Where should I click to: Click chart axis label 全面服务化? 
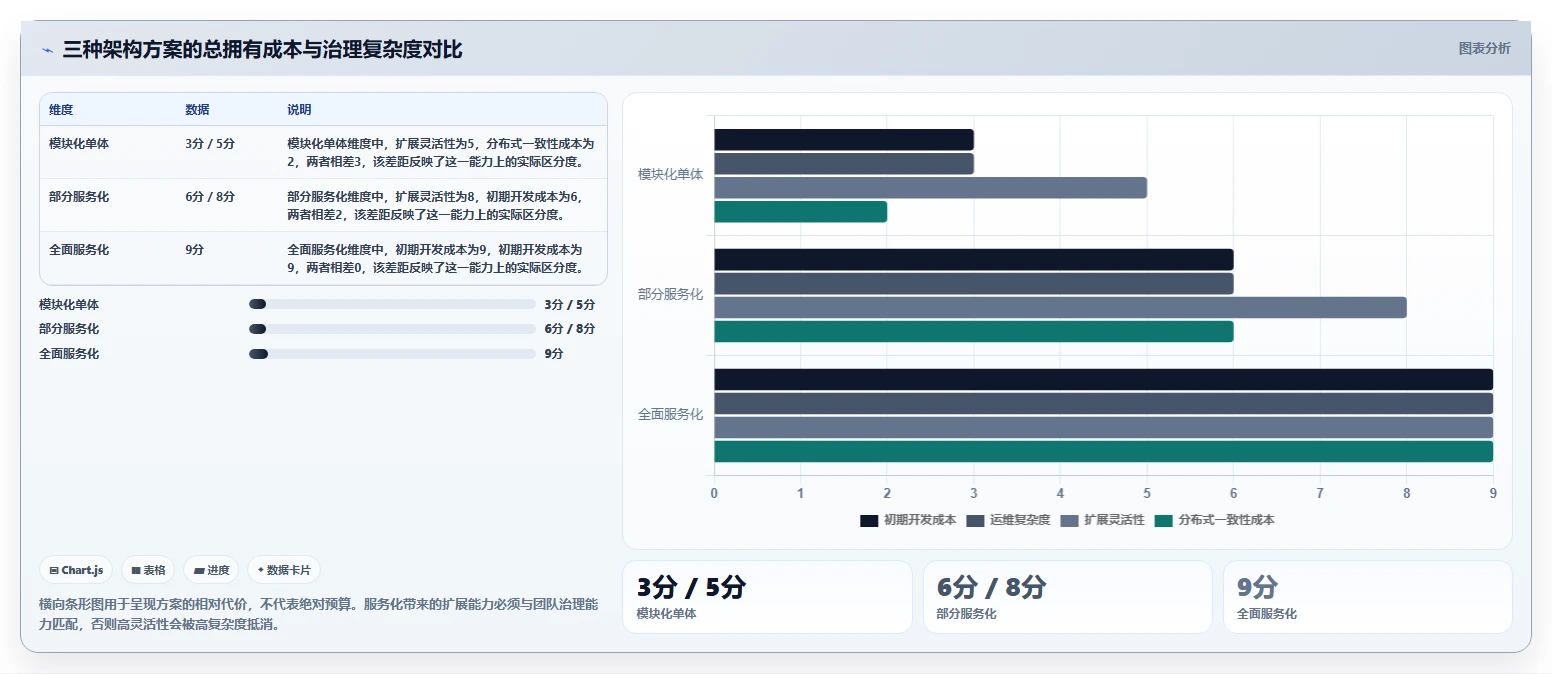tap(670, 414)
